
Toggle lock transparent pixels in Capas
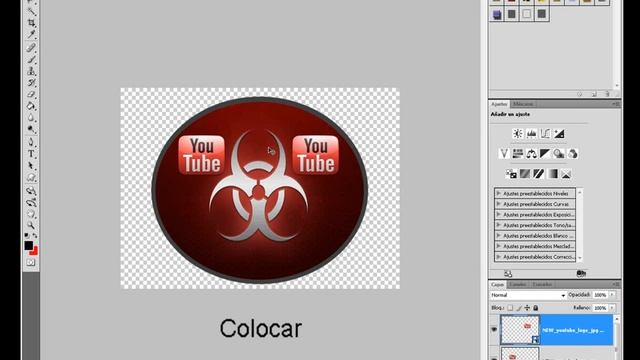tap(510, 308)
